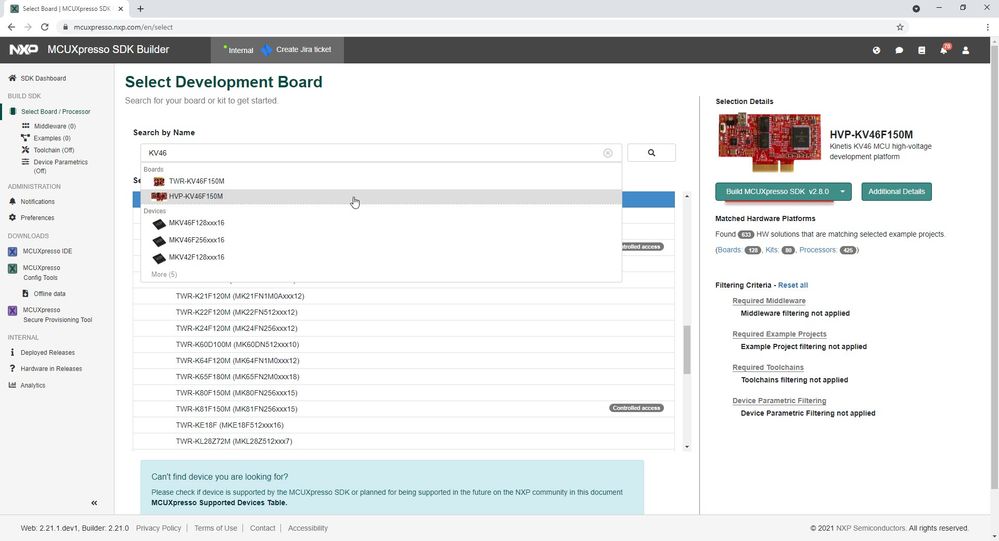999x541 pixels.
Task: Select MKV46F256xxx16 device suggestion
Action: [x=381, y=240]
